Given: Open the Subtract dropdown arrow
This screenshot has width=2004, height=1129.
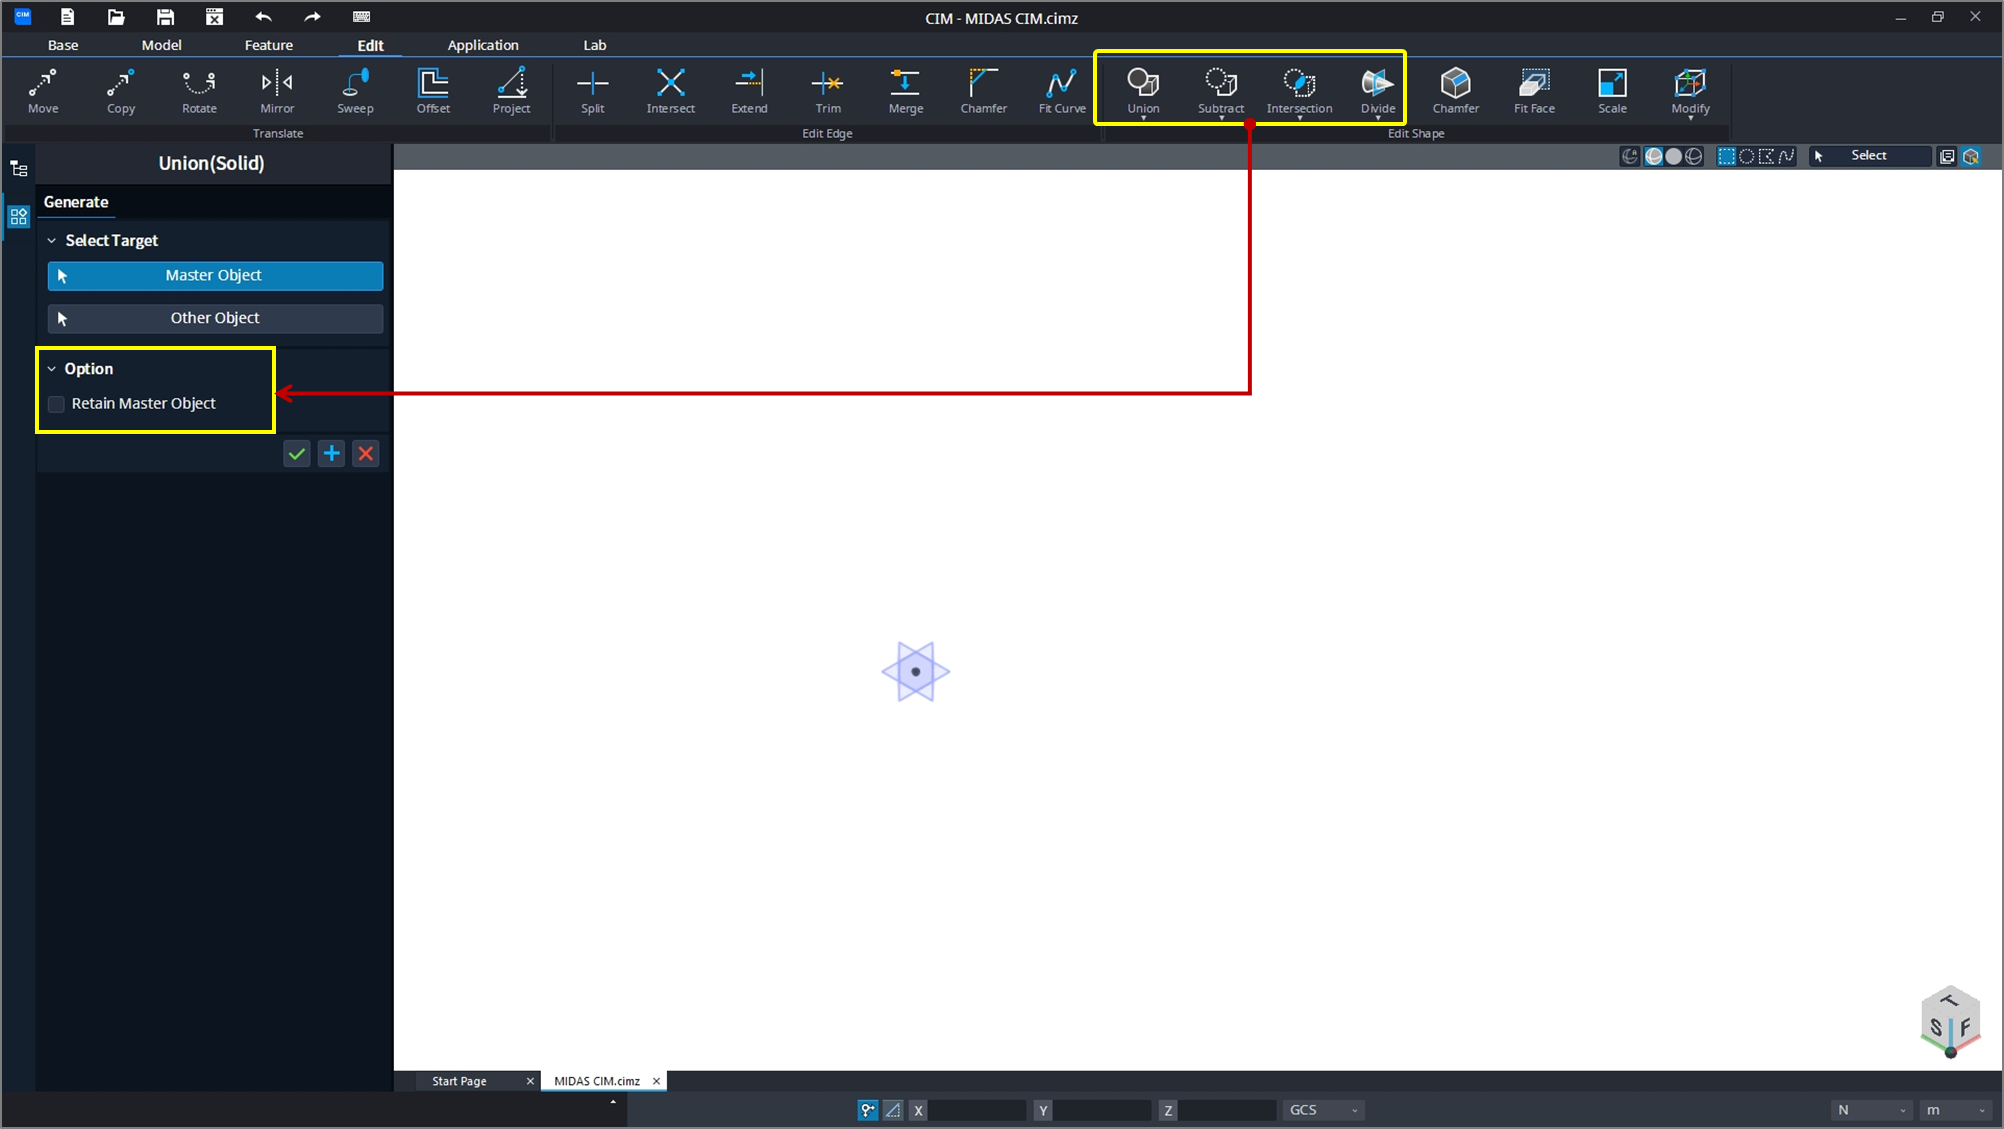Looking at the screenshot, I should (x=1221, y=118).
